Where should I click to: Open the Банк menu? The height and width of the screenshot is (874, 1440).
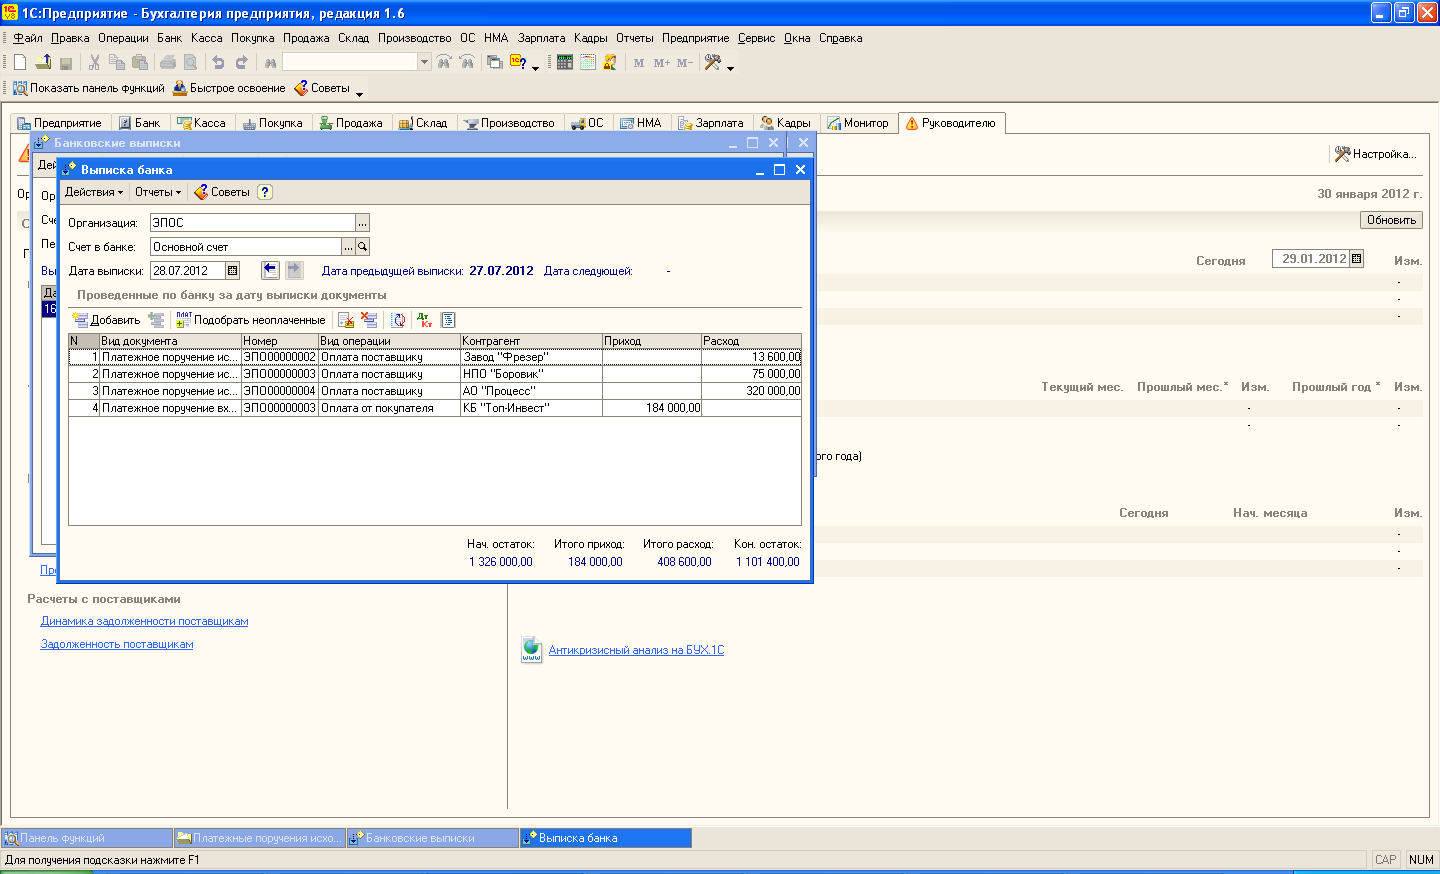tap(169, 38)
